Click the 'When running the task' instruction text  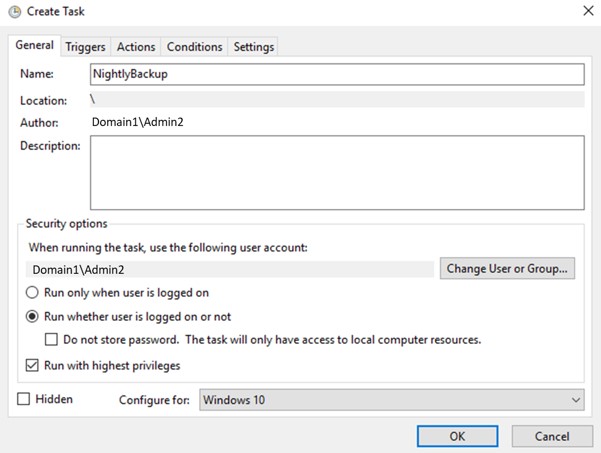tap(168, 248)
